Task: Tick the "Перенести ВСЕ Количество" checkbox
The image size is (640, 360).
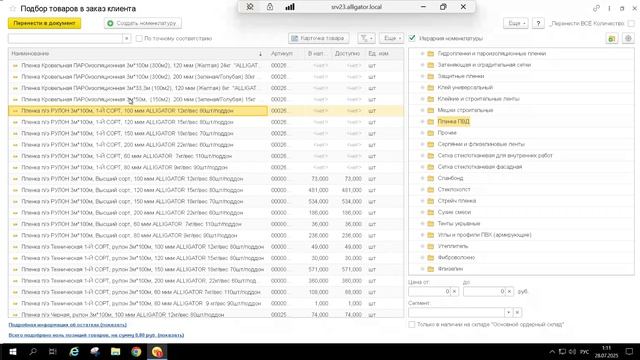Action: (x=631, y=24)
